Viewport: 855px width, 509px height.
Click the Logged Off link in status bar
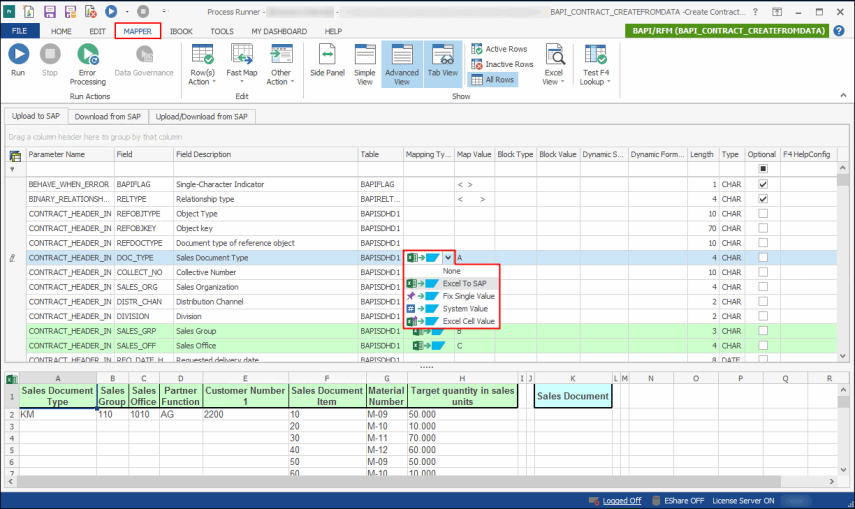tap(622, 501)
